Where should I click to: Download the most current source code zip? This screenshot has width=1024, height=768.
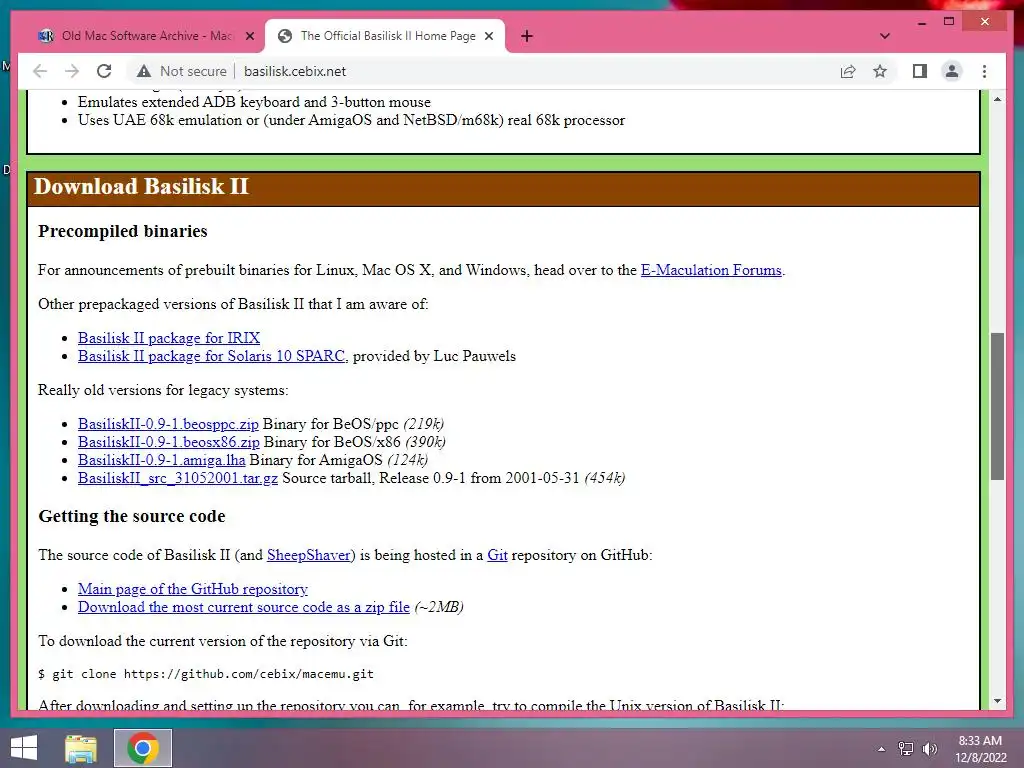[x=244, y=607]
